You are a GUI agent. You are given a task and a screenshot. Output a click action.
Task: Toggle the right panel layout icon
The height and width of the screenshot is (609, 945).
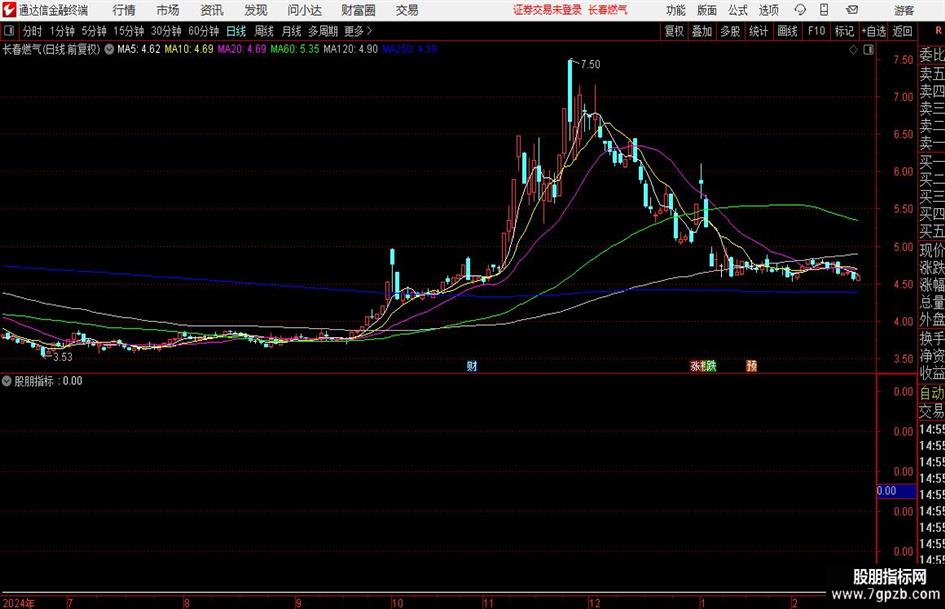(868, 50)
